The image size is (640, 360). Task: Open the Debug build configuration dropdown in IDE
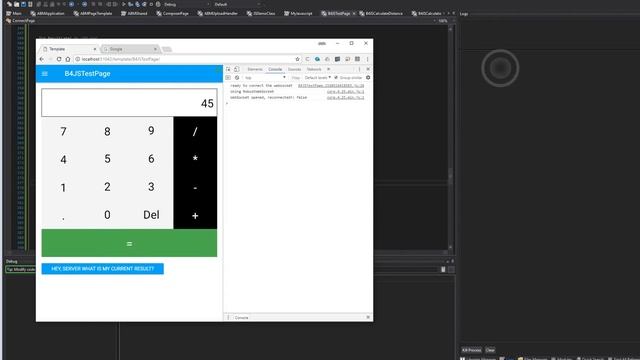click(186, 4)
